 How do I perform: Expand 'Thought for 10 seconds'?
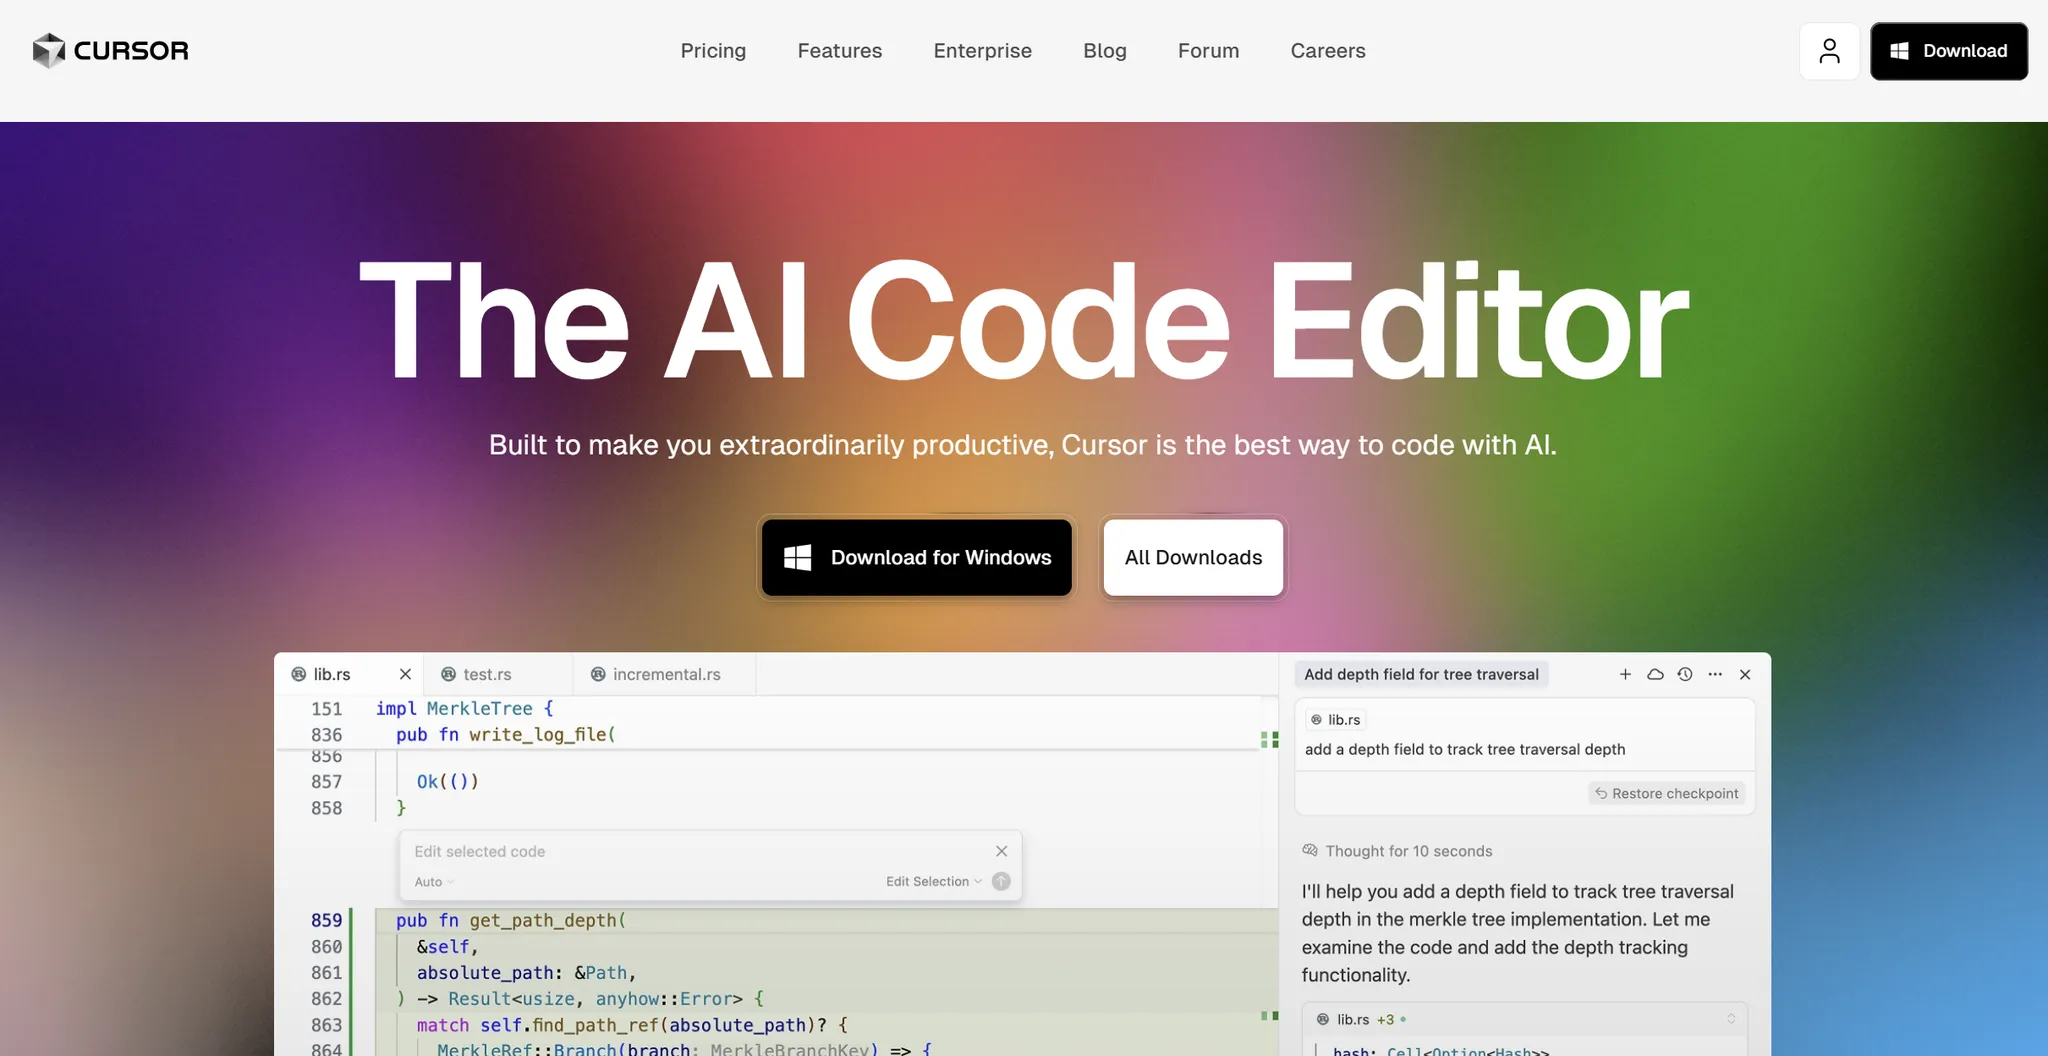1397,851
